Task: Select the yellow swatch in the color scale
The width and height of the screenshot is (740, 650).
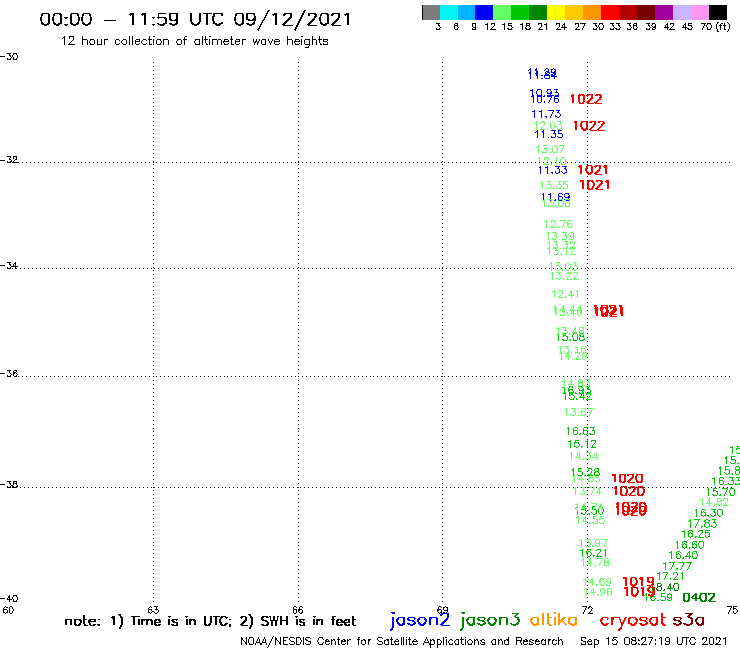Action: pyautogui.click(x=556, y=12)
